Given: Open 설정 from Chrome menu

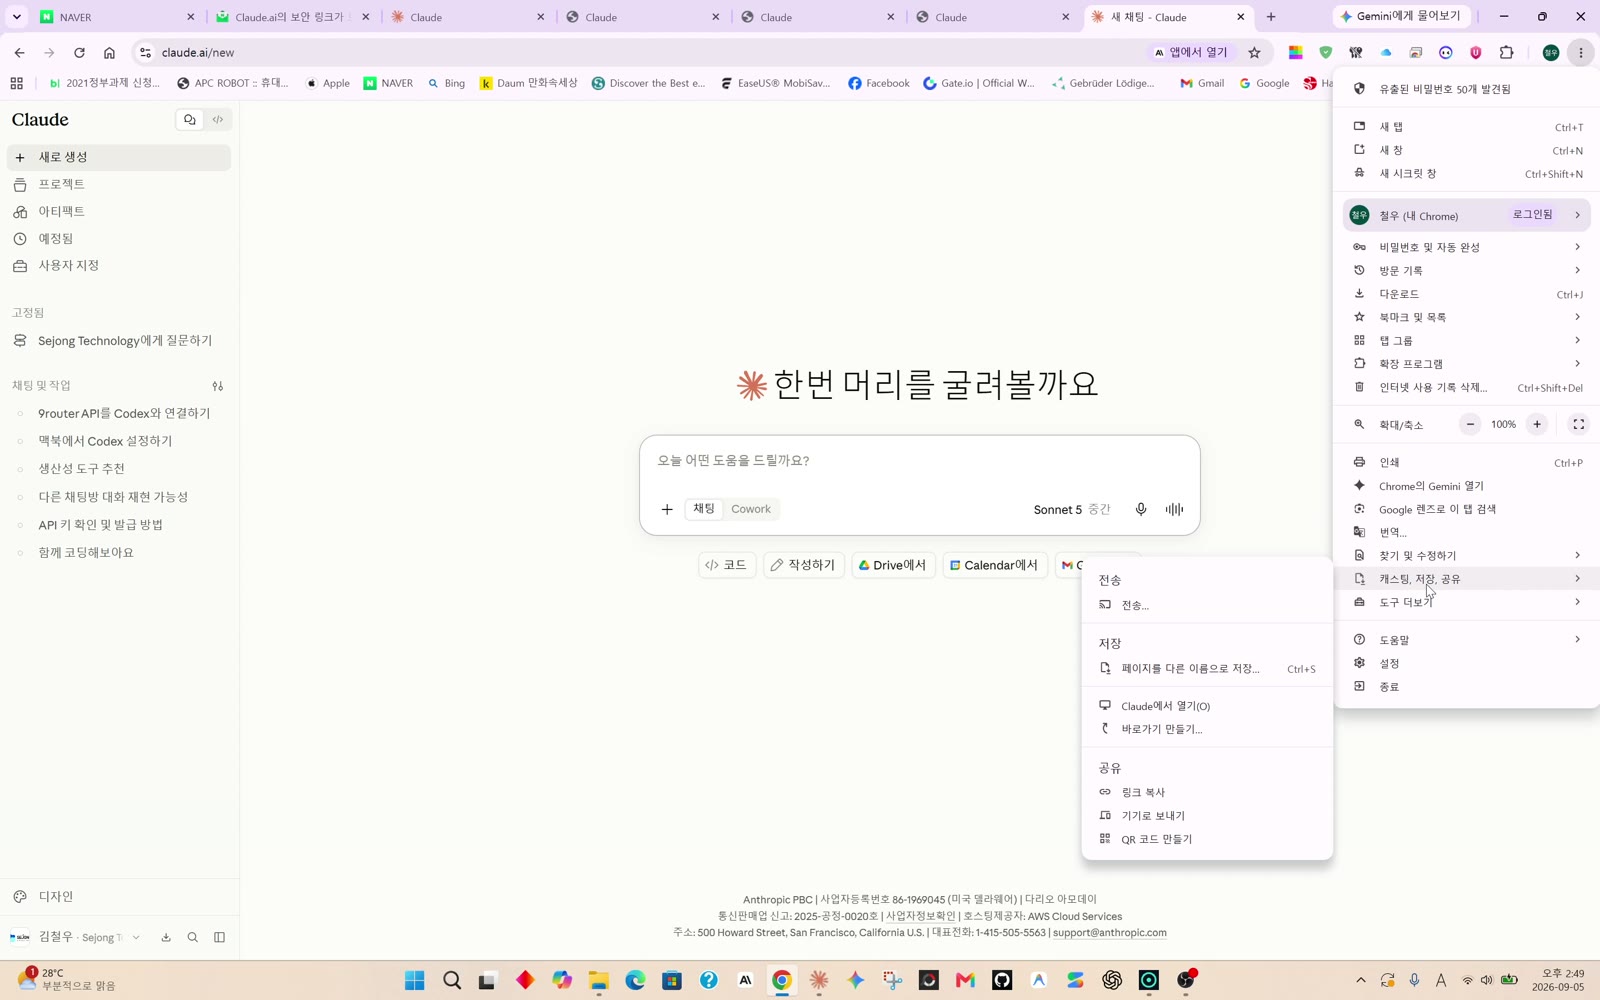Looking at the screenshot, I should pos(1467,664).
